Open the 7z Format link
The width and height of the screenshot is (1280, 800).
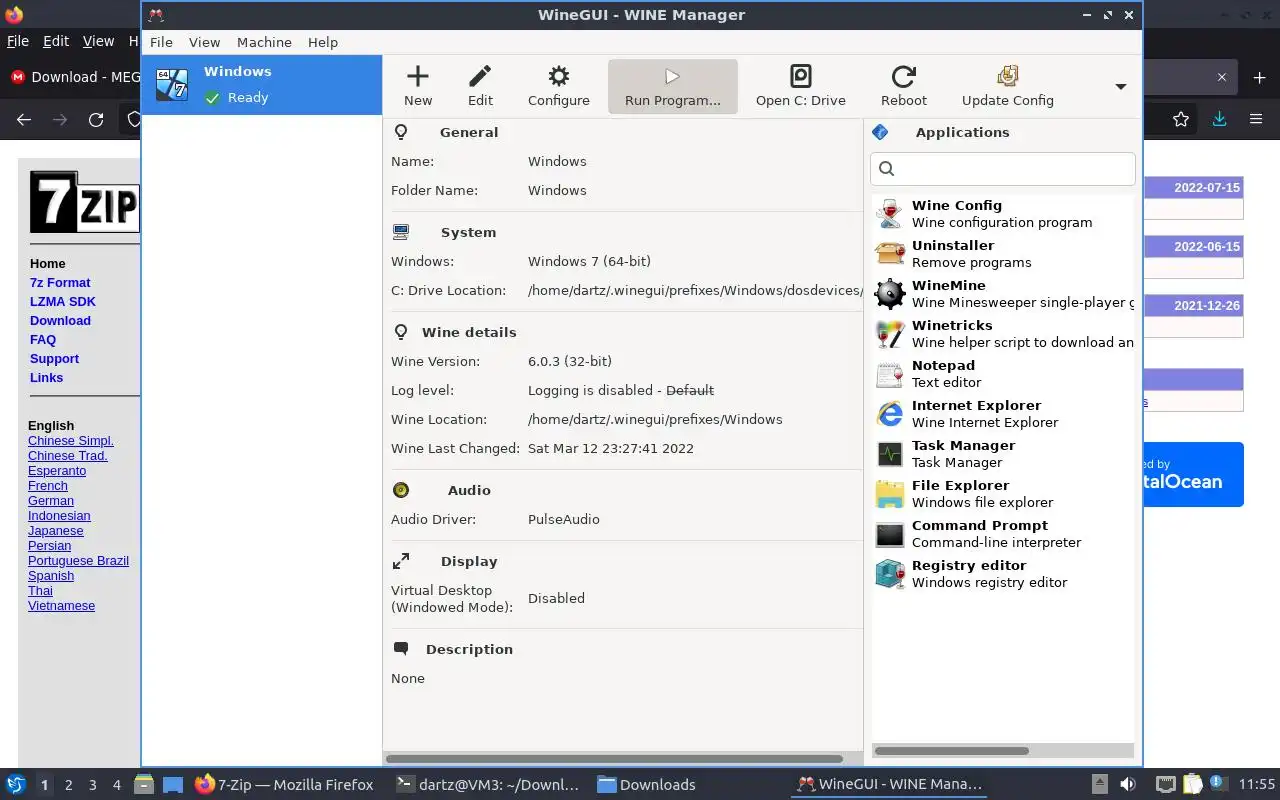(60, 282)
